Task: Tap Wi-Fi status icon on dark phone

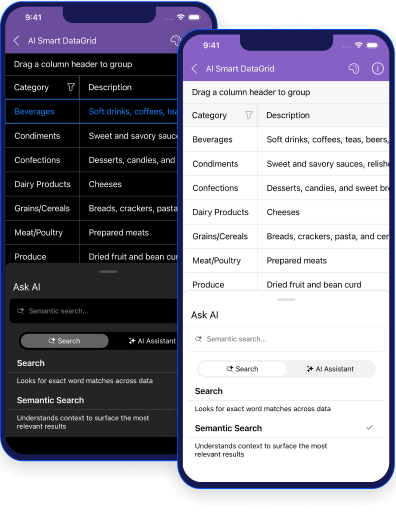Action: click(181, 17)
